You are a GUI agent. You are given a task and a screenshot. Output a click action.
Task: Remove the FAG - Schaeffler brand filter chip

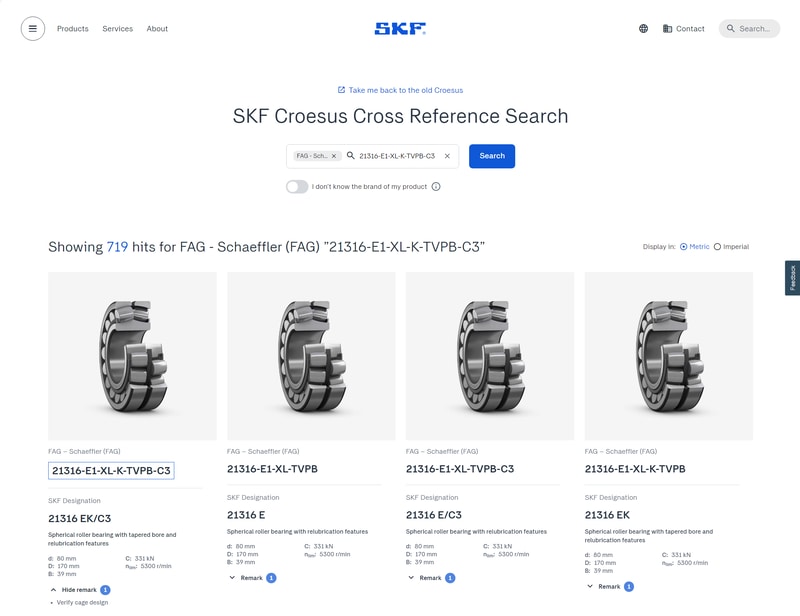pos(332,156)
